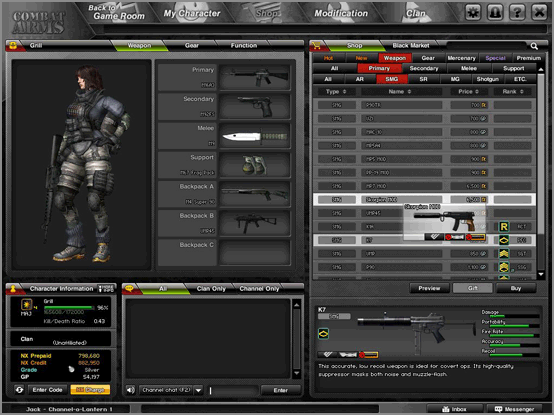Image resolution: width=554 pixels, height=415 pixels.
Task: Click the NX Charge button
Action: [x=90, y=390]
